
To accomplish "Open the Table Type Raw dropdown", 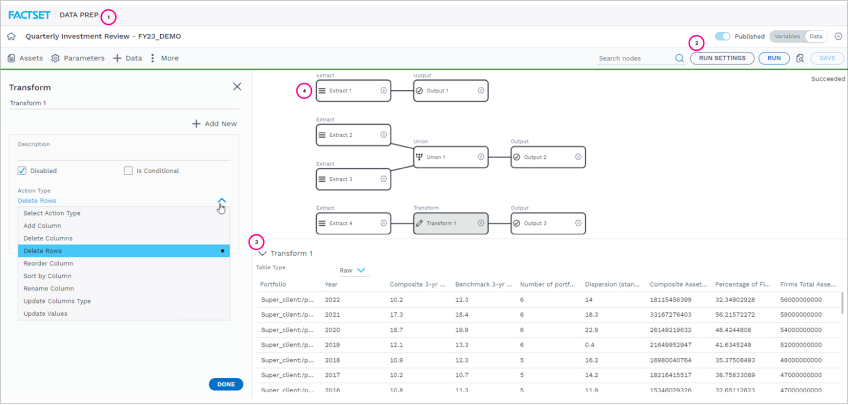I will click(x=353, y=270).
